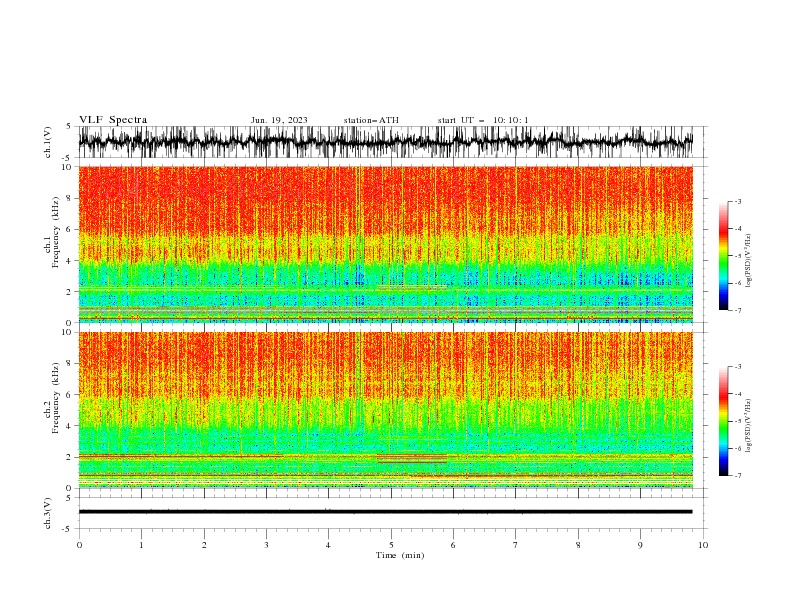Click the "2" kHz tick on the ch.1 frequency axis
792x612 pixels.
pyautogui.click(x=69, y=292)
